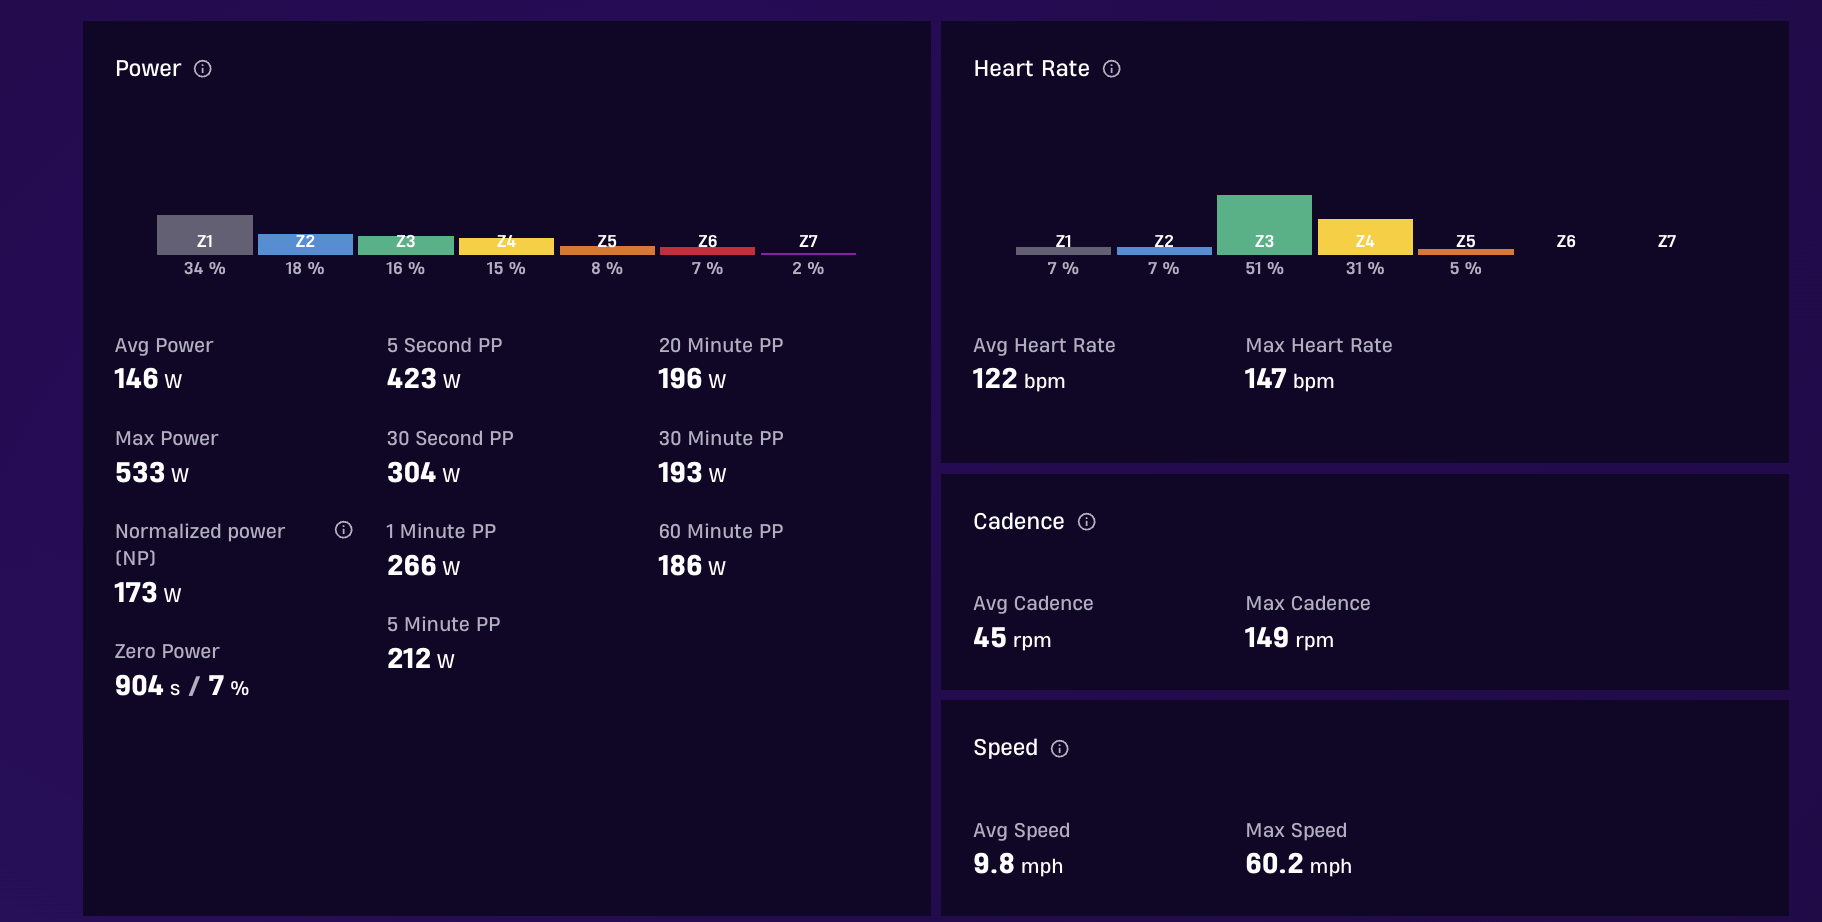Click the Avg Heart Rate value 122 bpm
This screenshot has width=1822, height=922.
point(1019,379)
